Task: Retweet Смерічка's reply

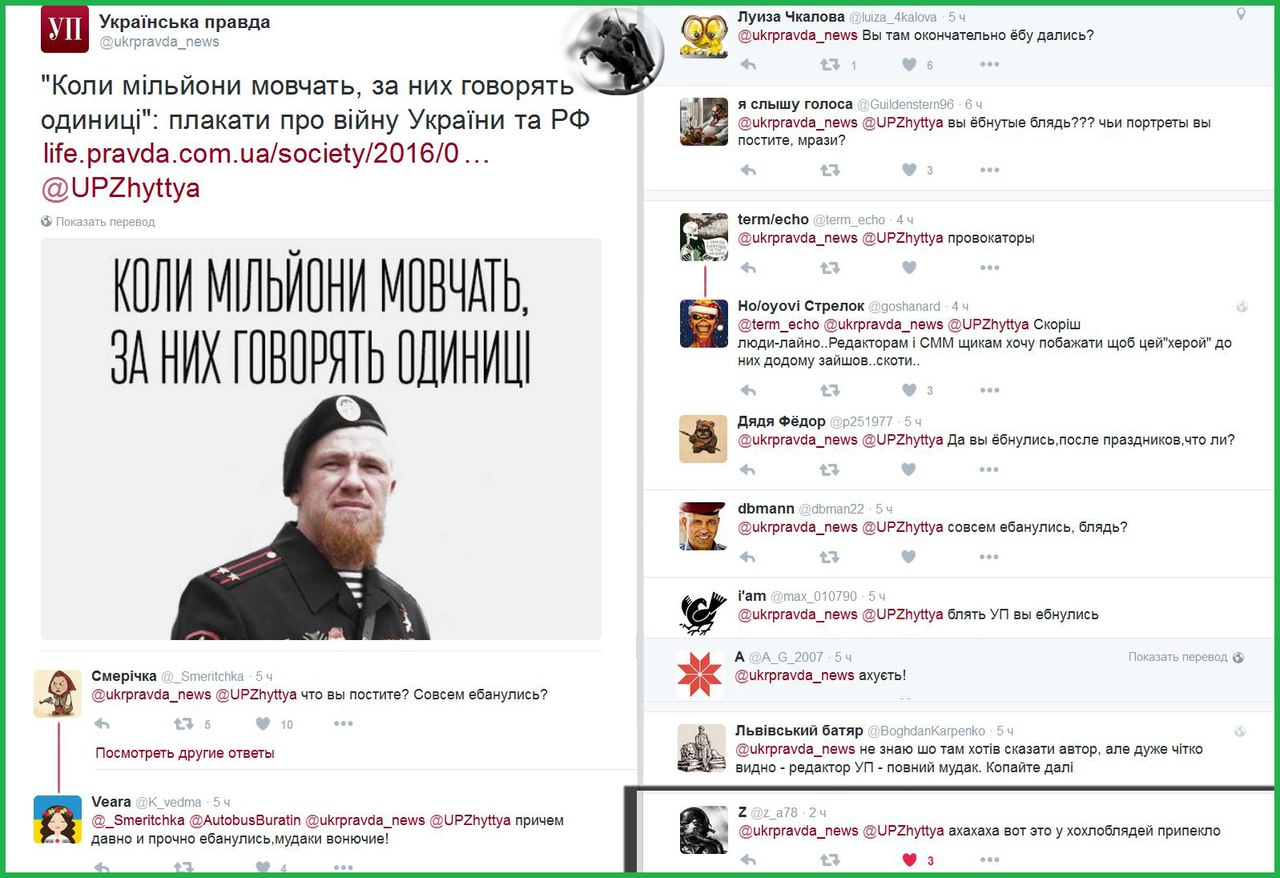Action: (184, 723)
